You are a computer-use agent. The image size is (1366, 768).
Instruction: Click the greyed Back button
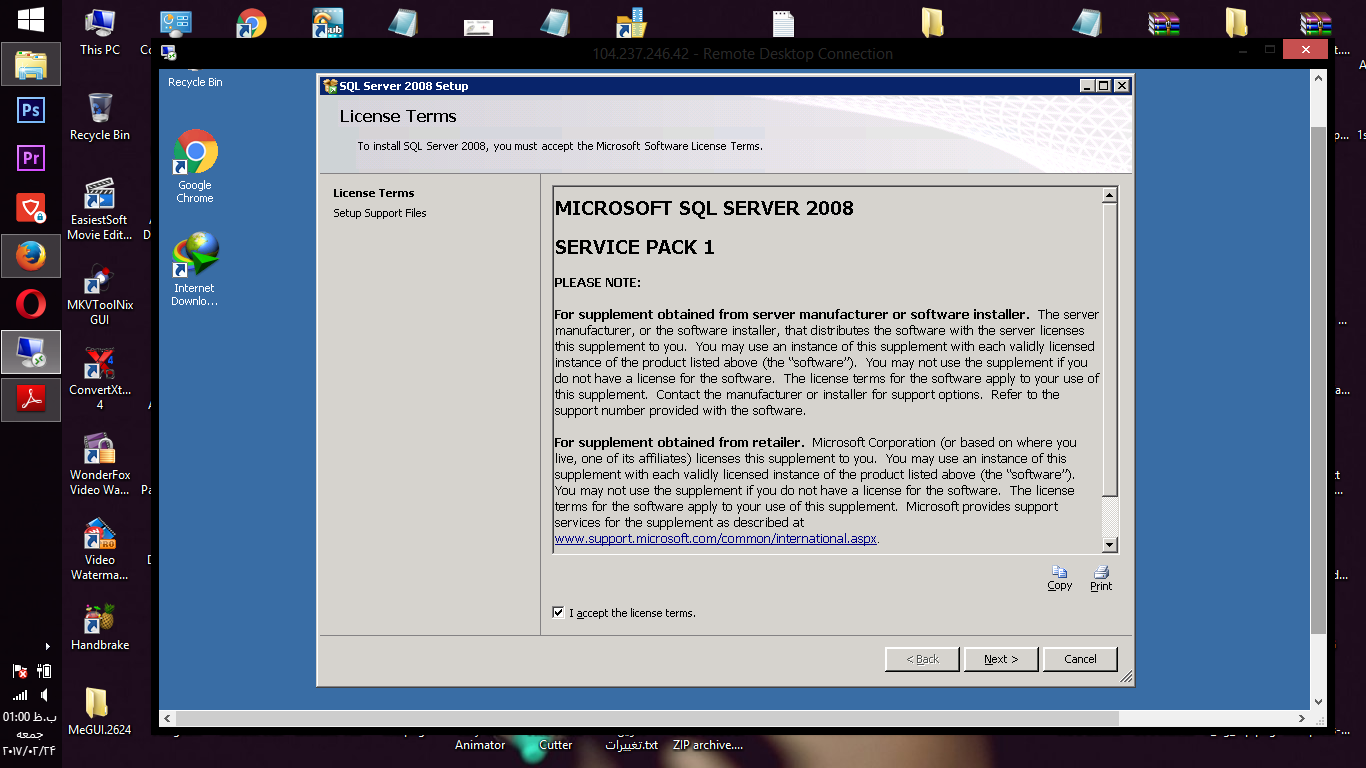[x=922, y=659]
